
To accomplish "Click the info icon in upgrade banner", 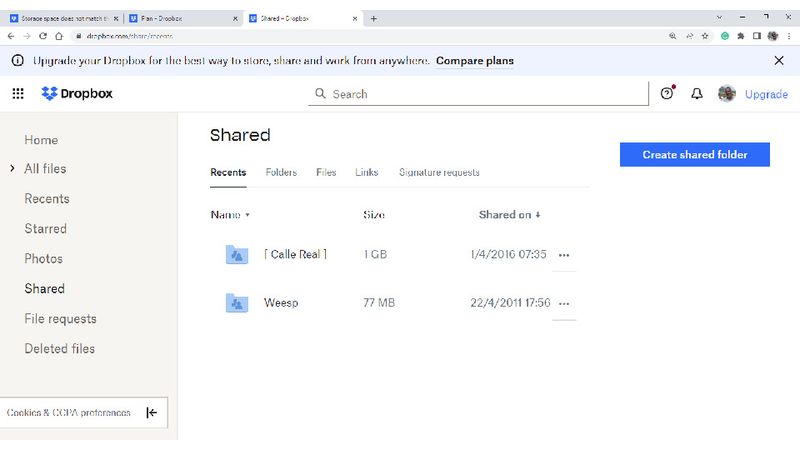I will point(18,60).
